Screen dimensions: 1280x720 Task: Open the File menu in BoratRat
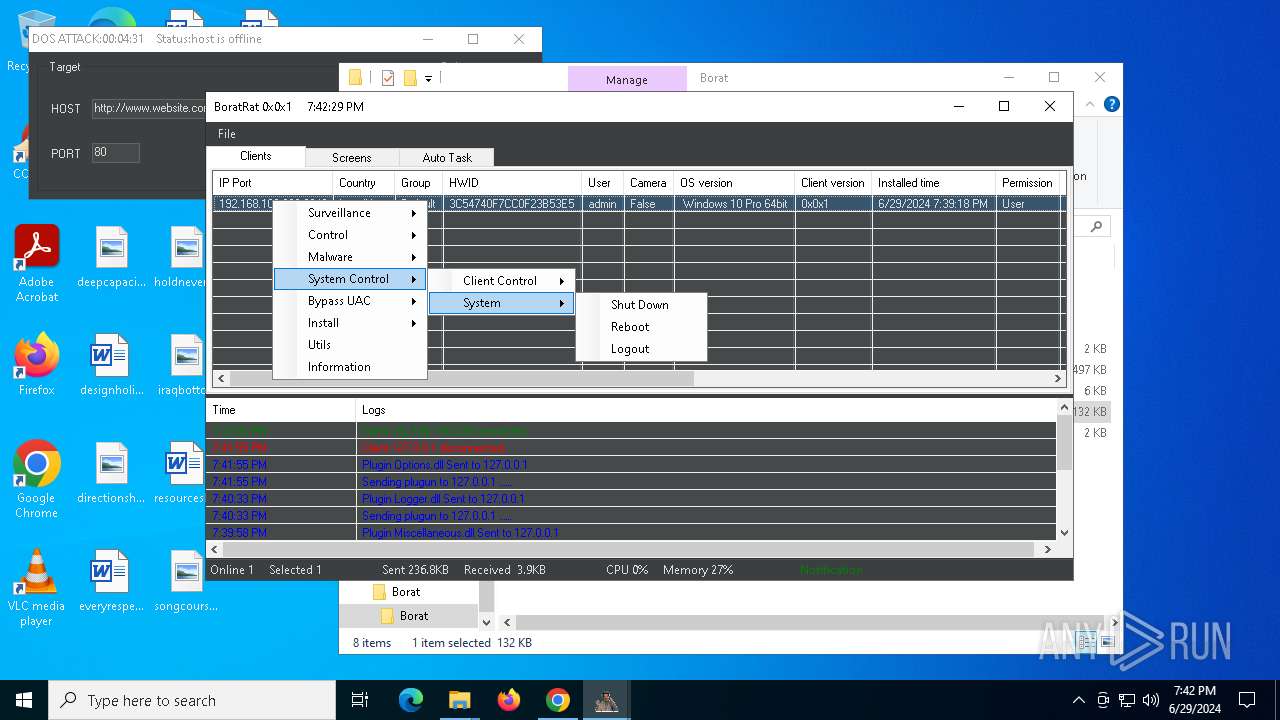click(227, 134)
